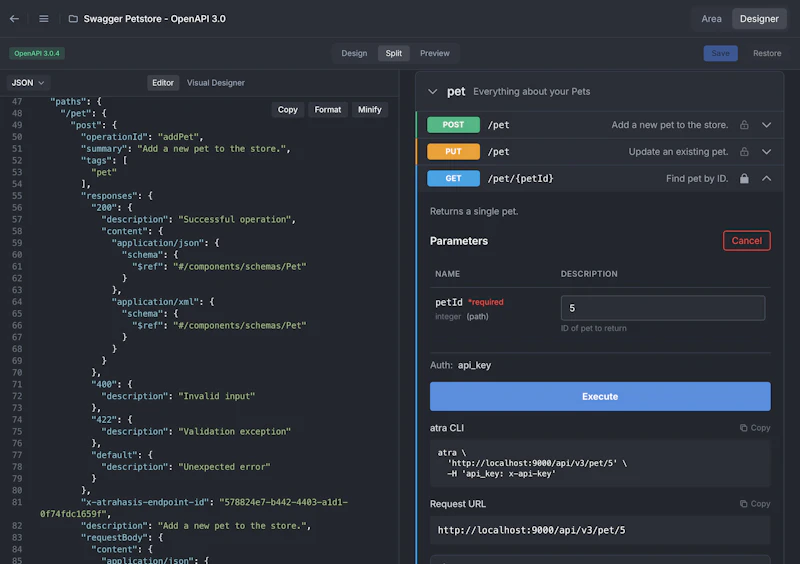Click the "application/xml" code line

[163, 302]
